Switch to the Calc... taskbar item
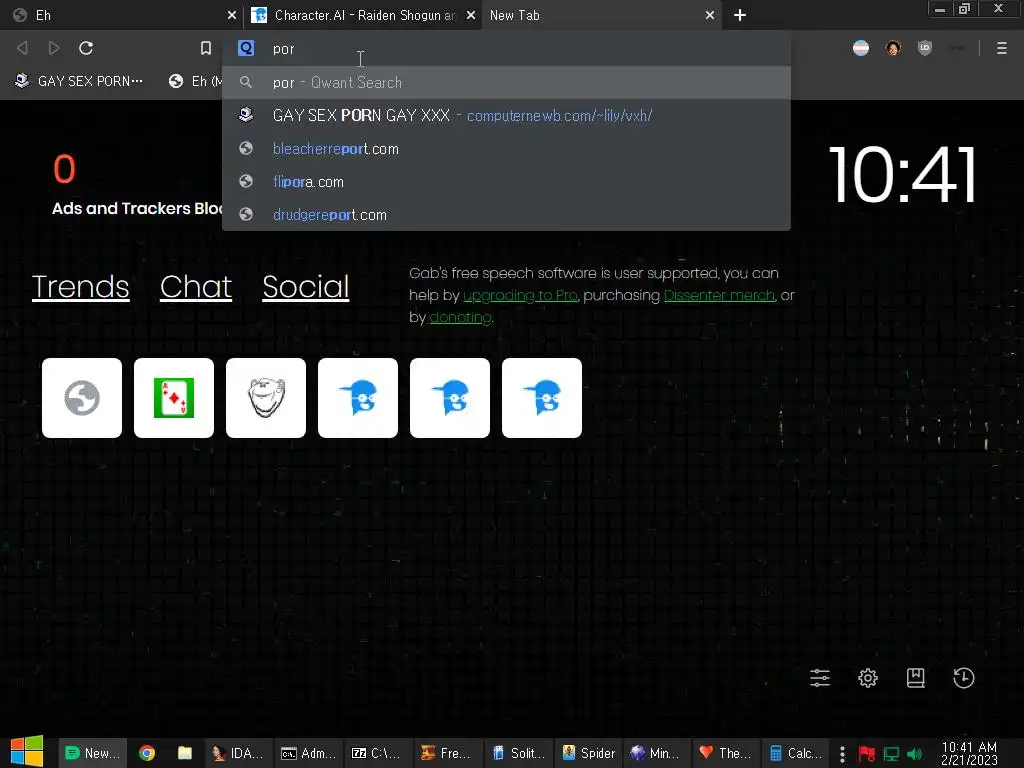1024x768 pixels. (x=795, y=753)
